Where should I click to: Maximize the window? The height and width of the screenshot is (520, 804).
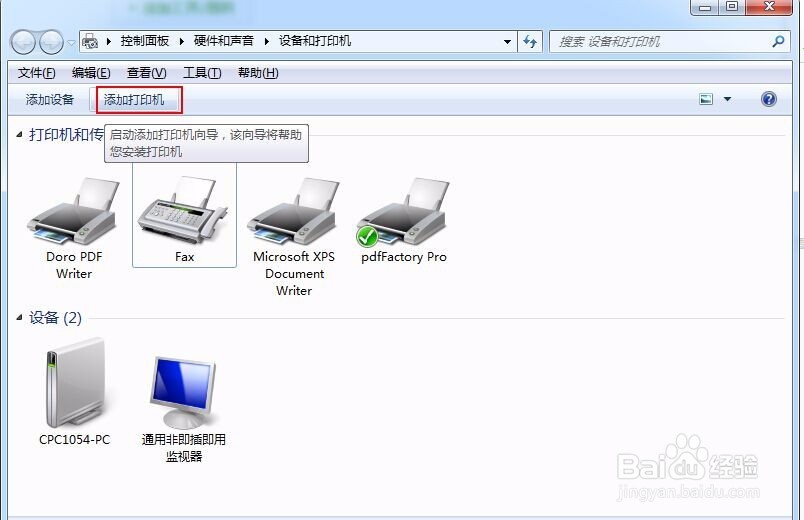732,7
